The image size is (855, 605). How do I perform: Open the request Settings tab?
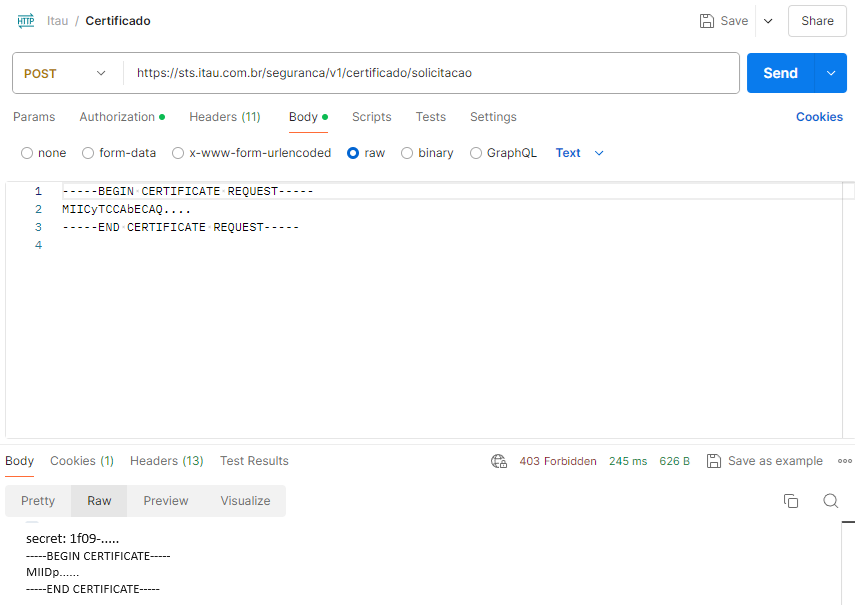point(493,117)
